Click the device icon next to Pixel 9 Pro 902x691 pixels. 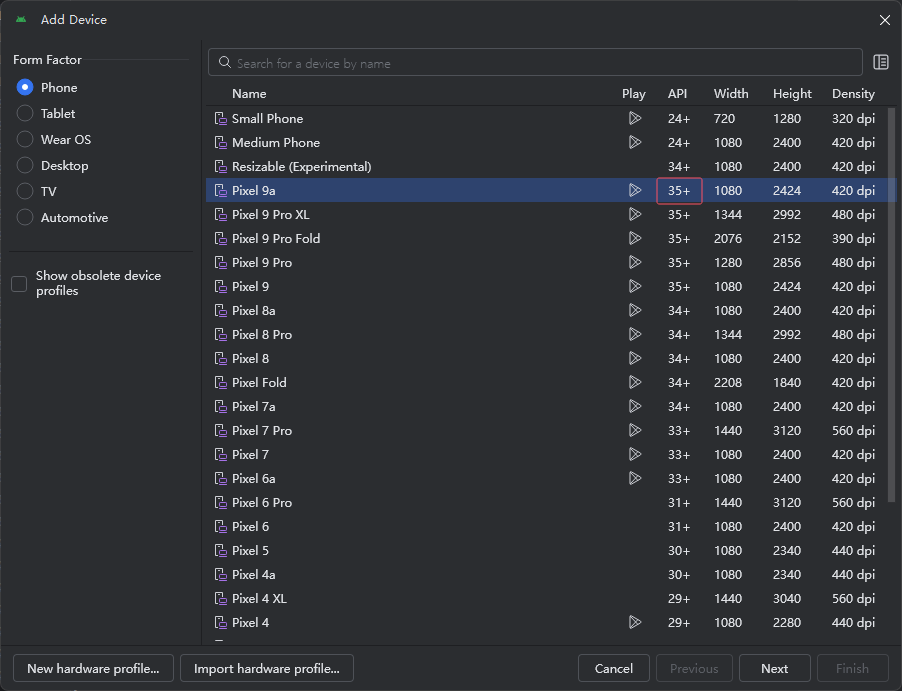coord(221,263)
